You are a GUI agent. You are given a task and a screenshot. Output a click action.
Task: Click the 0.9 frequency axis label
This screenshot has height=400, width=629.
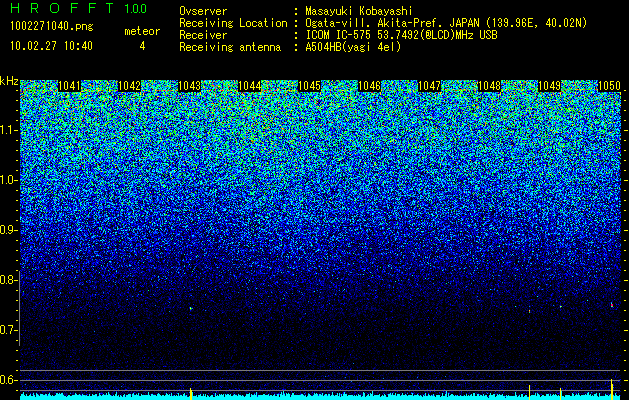point(8,230)
